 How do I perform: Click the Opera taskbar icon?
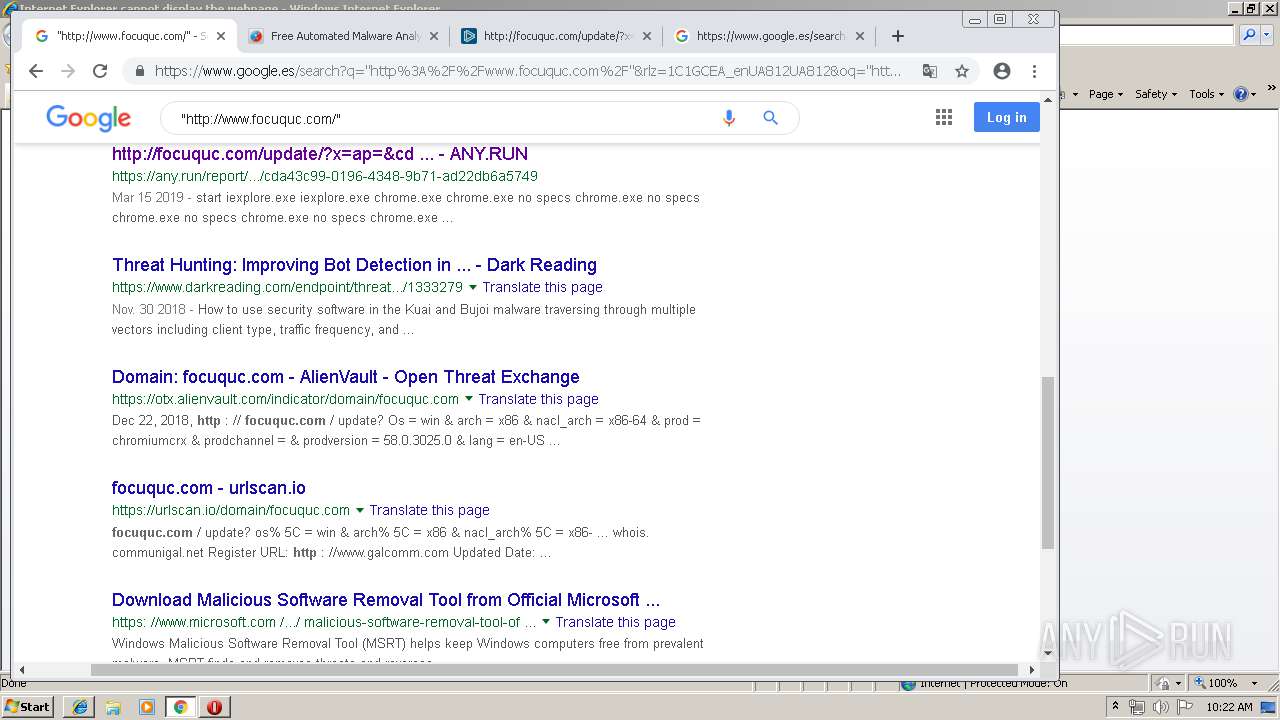[x=214, y=707]
